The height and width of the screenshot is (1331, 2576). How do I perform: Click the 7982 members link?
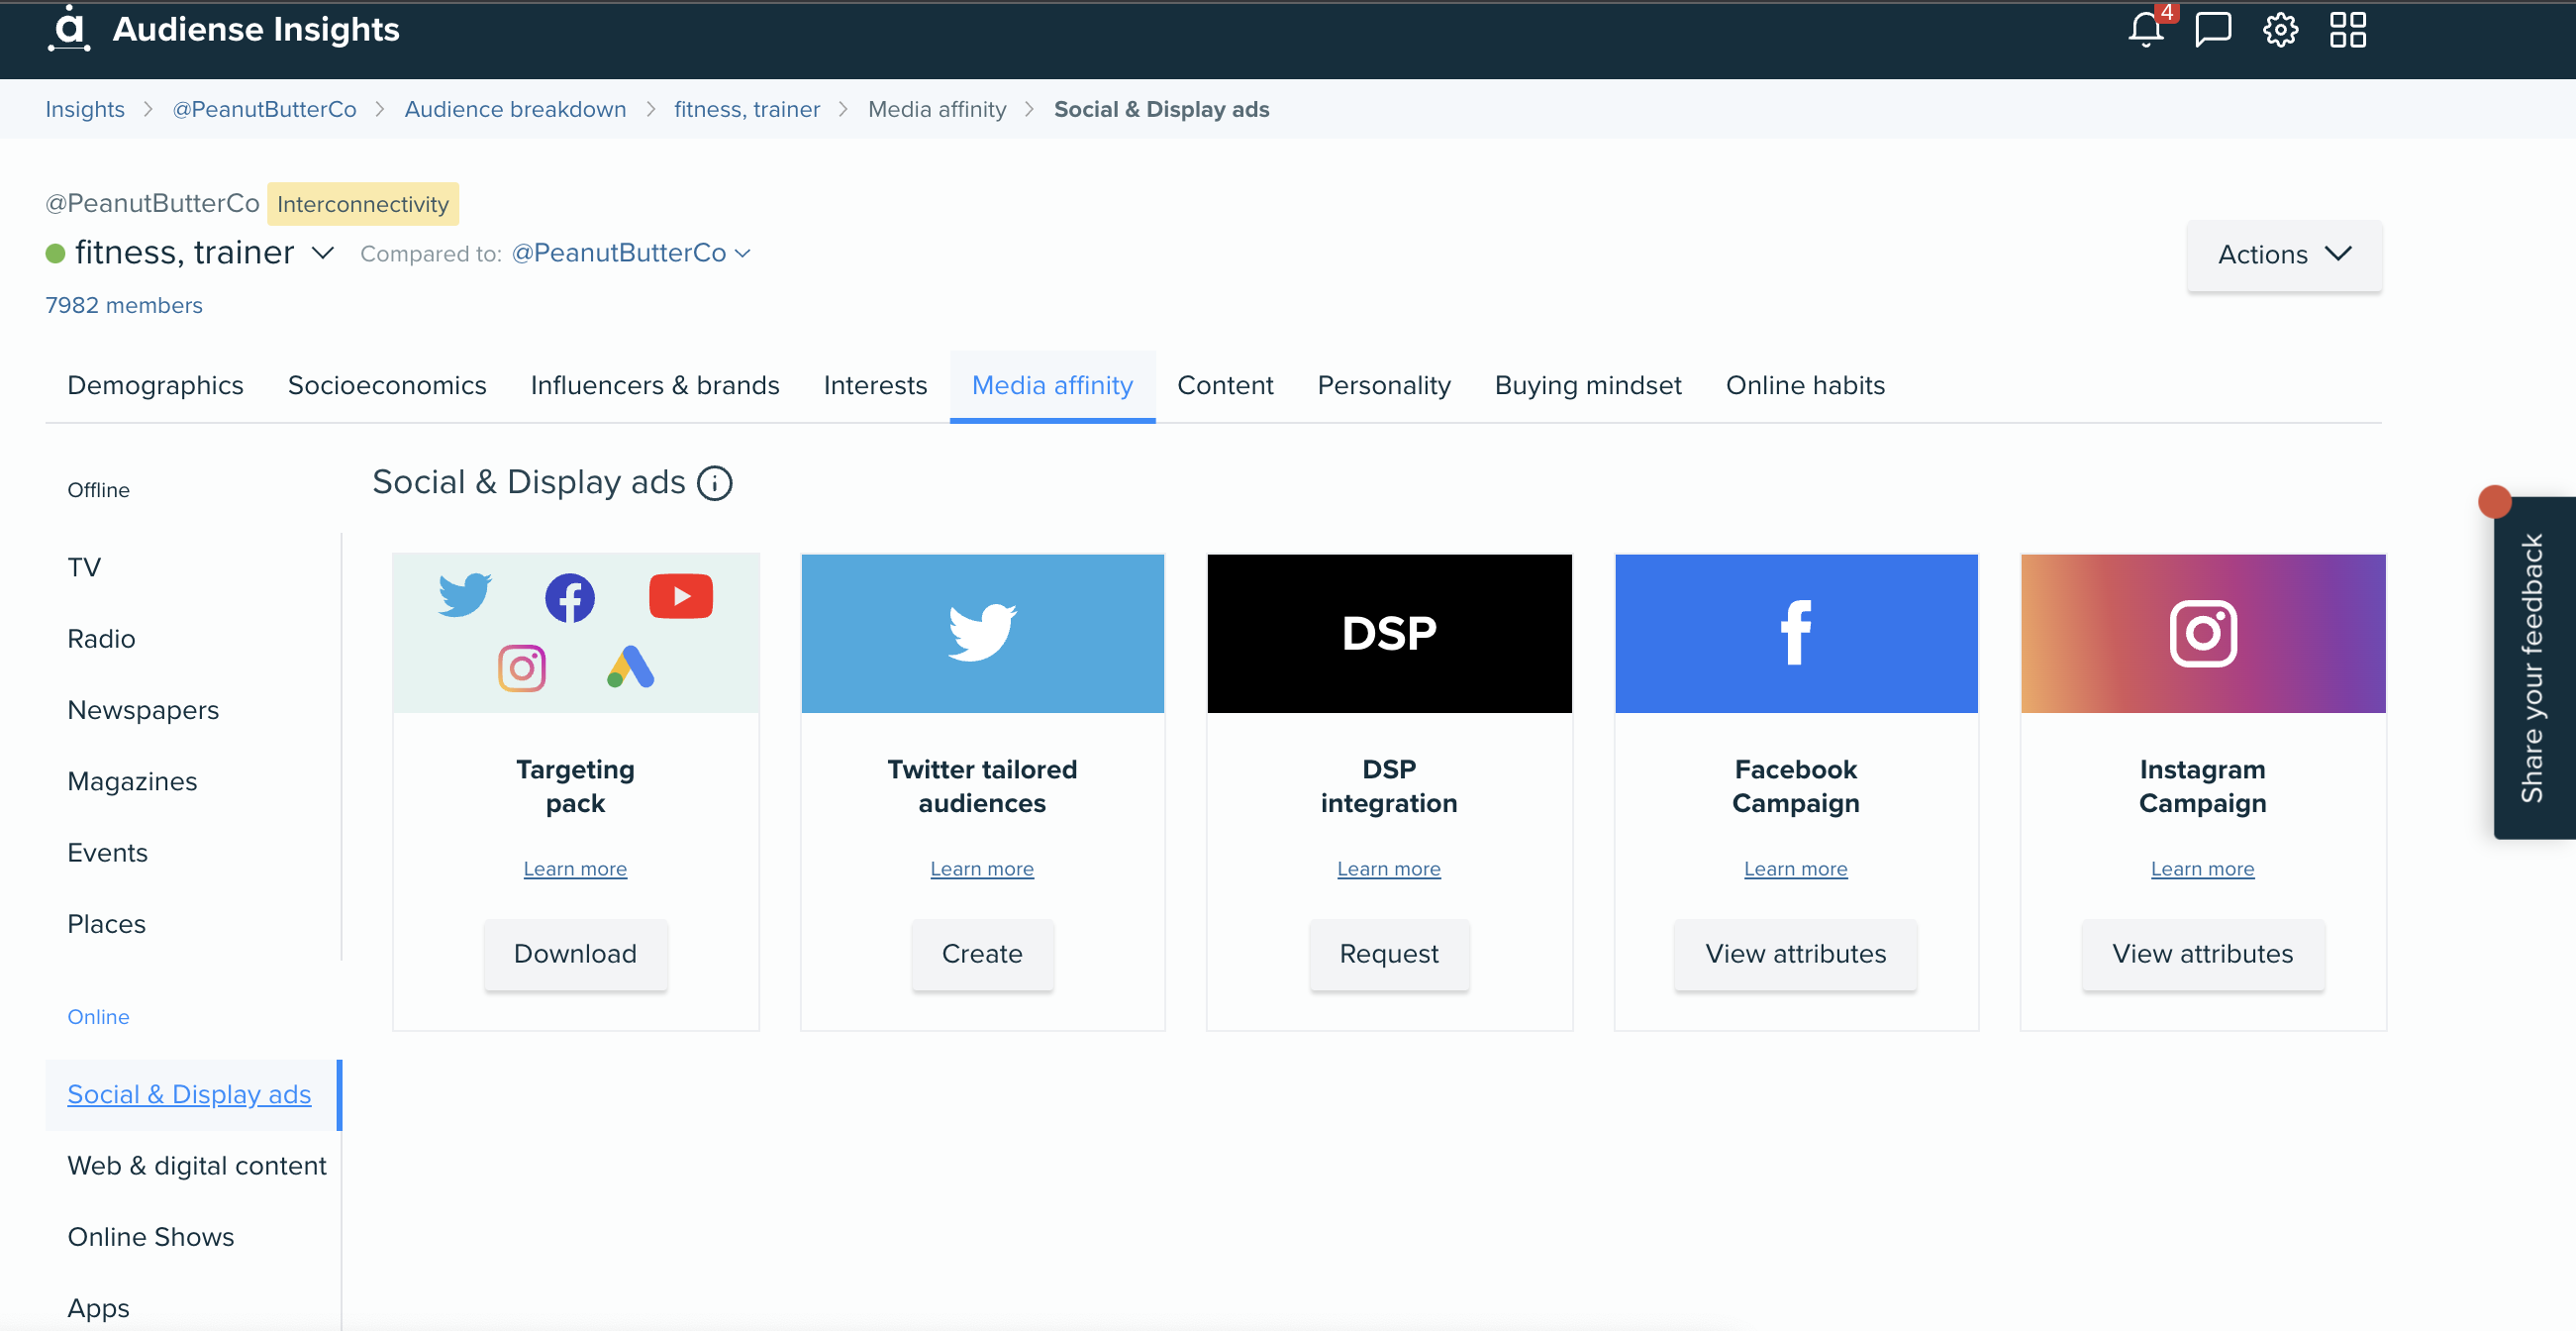(124, 305)
